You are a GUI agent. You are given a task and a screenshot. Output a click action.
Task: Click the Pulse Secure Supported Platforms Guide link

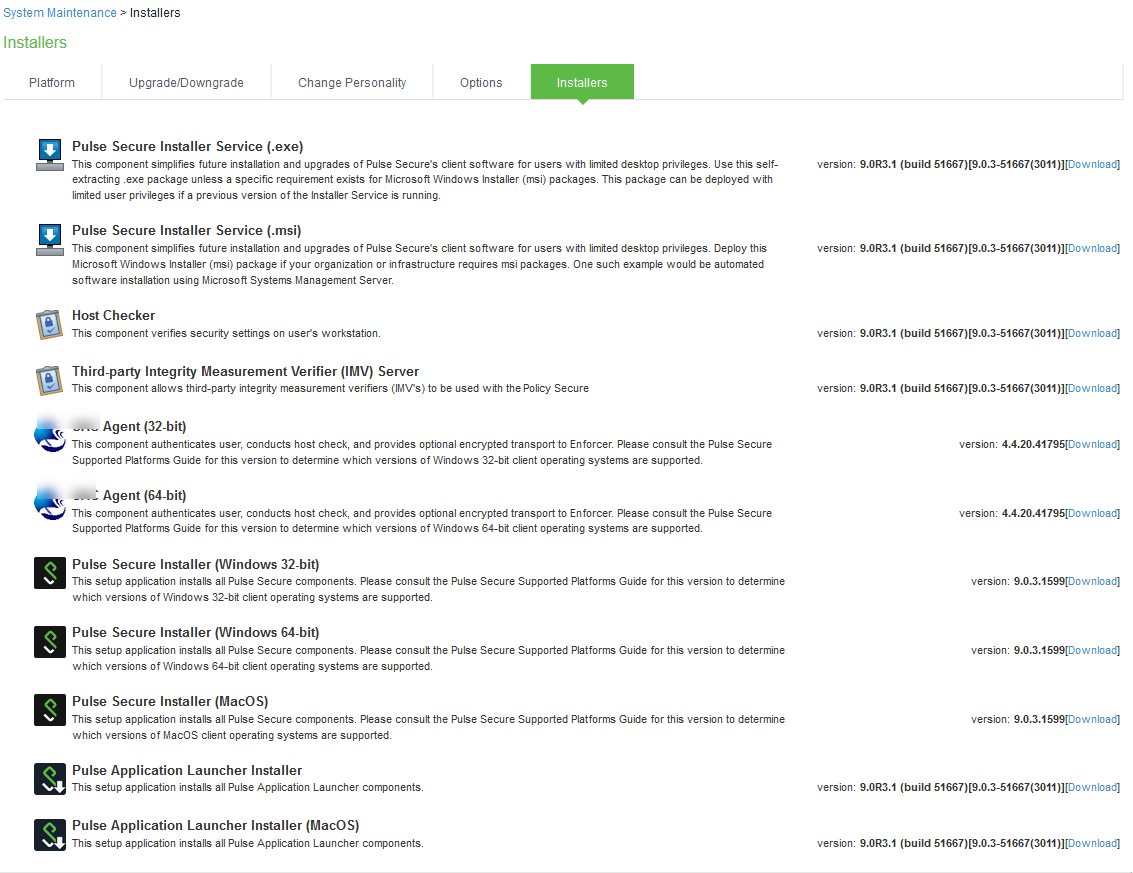[546, 580]
